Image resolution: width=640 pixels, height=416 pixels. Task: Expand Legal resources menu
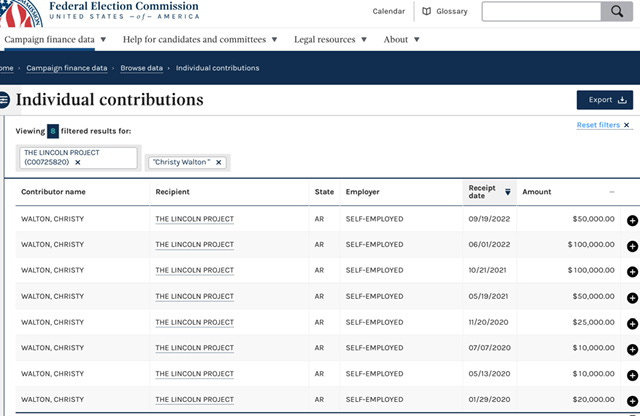pyautogui.click(x=330, y=40)
